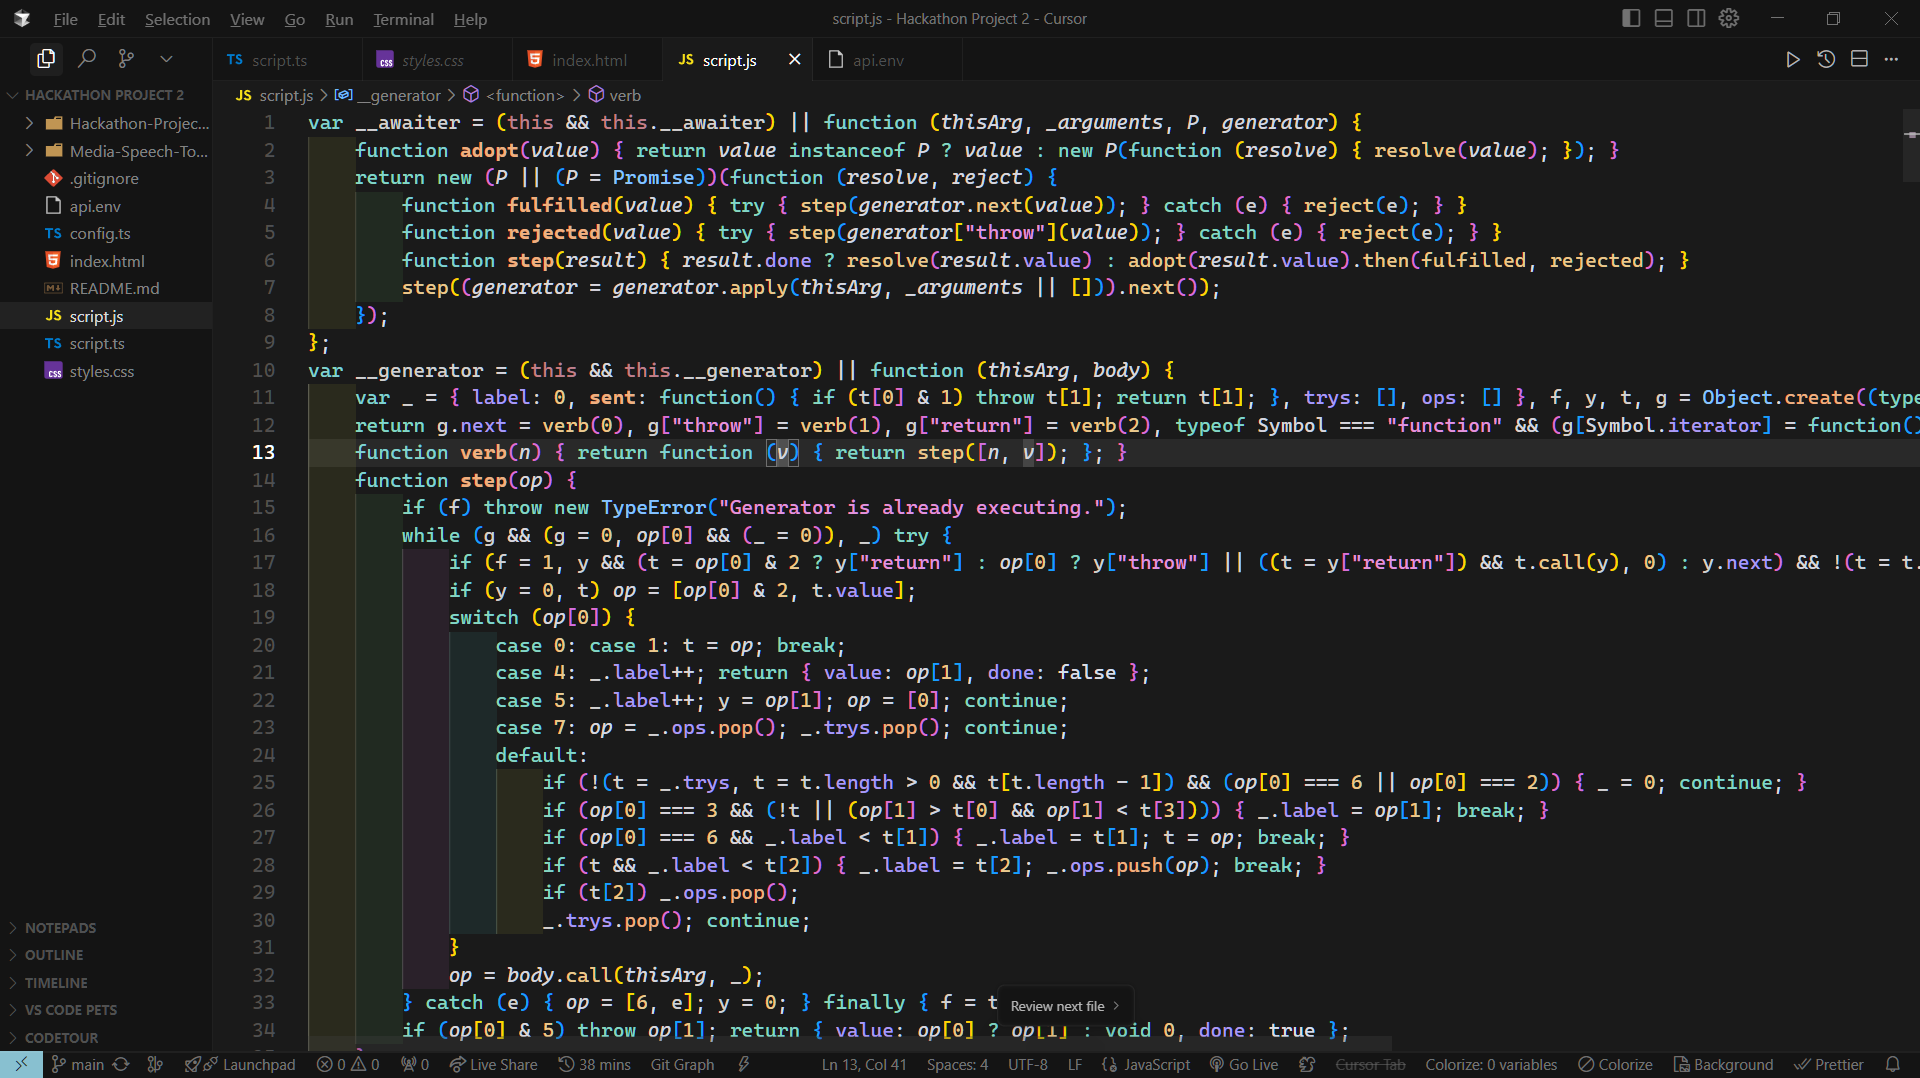Image resolution: width=1920 pixels, height=1078 pixels.
Task: Start a Live Share session
Action: click(493, 1064)
